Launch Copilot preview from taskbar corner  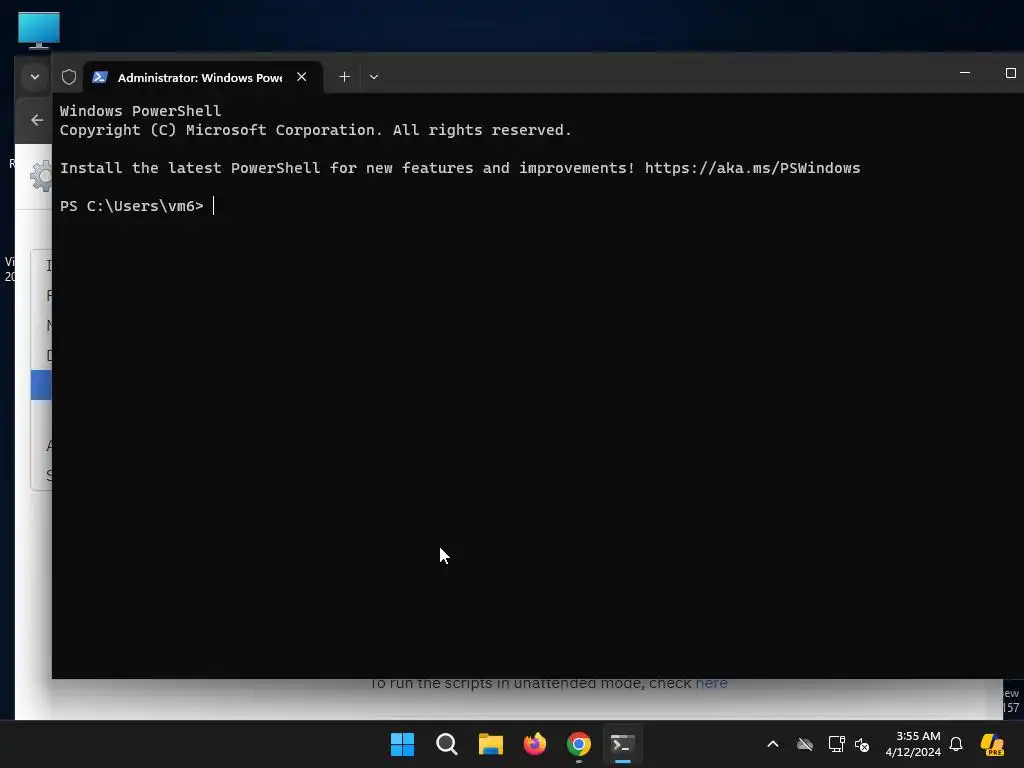coord(992,744)
